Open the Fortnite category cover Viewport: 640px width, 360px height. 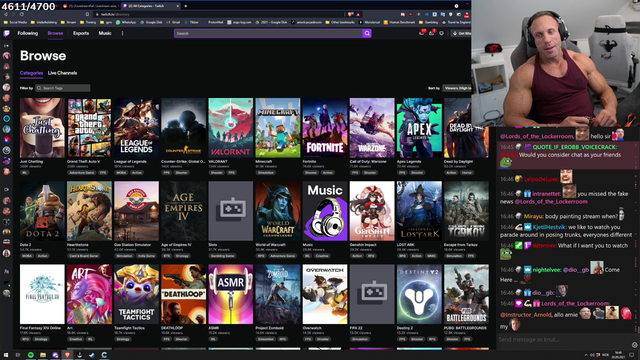[325, 128]
